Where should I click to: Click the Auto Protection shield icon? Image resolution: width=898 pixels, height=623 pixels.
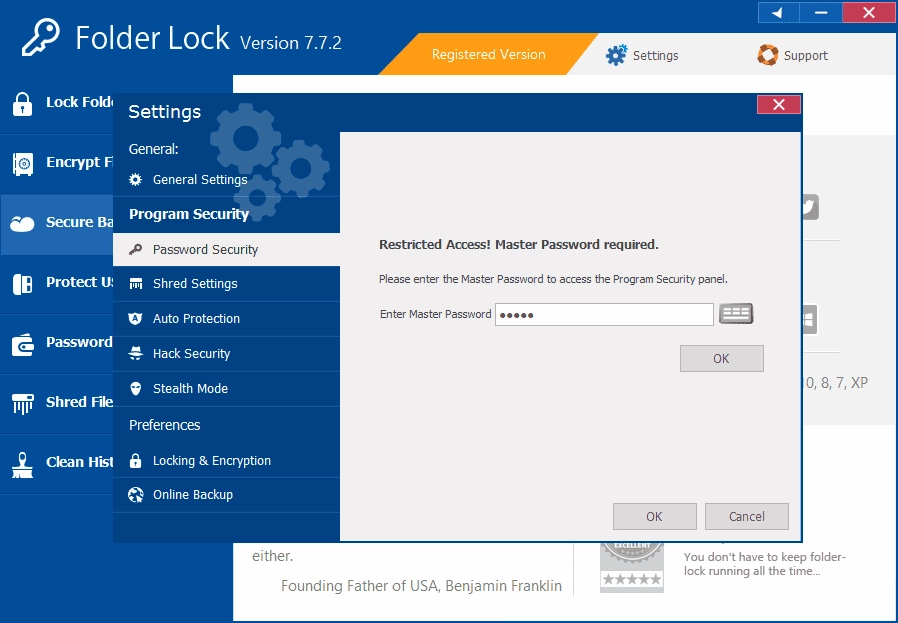[135, 318]
